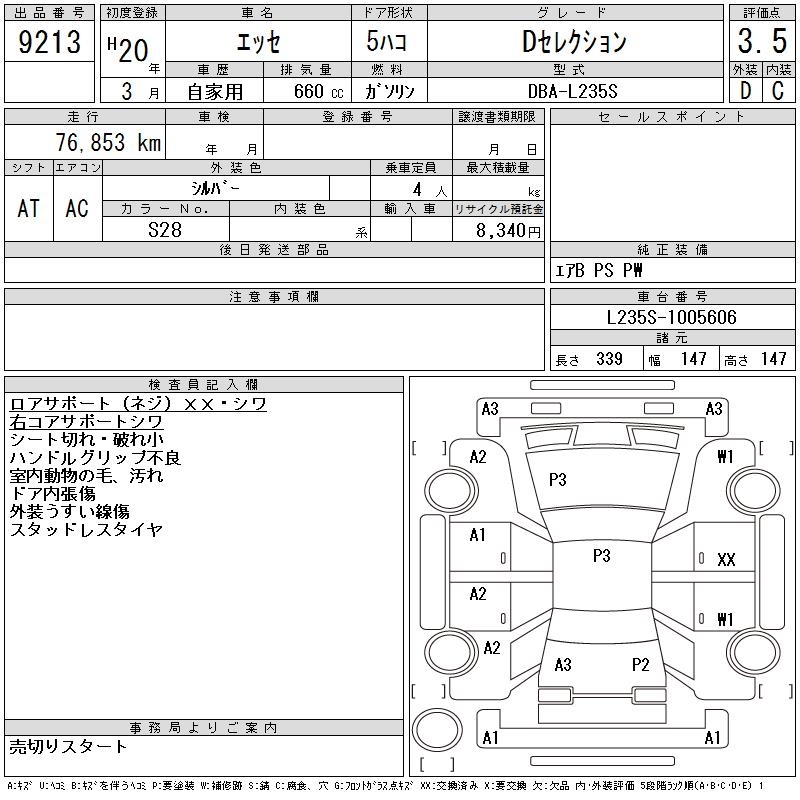Click the "登録番号" header
Screen dimensions: 800x800
tap(357, 117)
